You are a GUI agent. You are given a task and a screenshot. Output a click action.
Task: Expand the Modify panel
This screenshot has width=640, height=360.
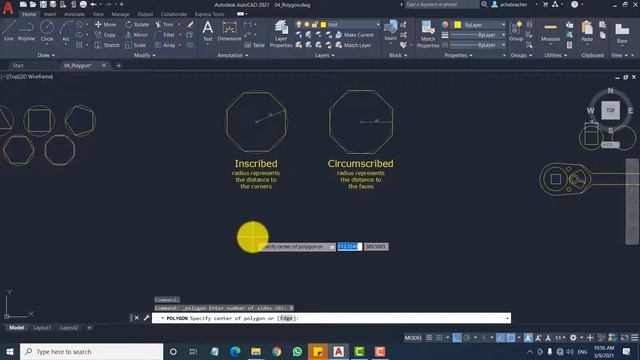click(x=144, y=55)
